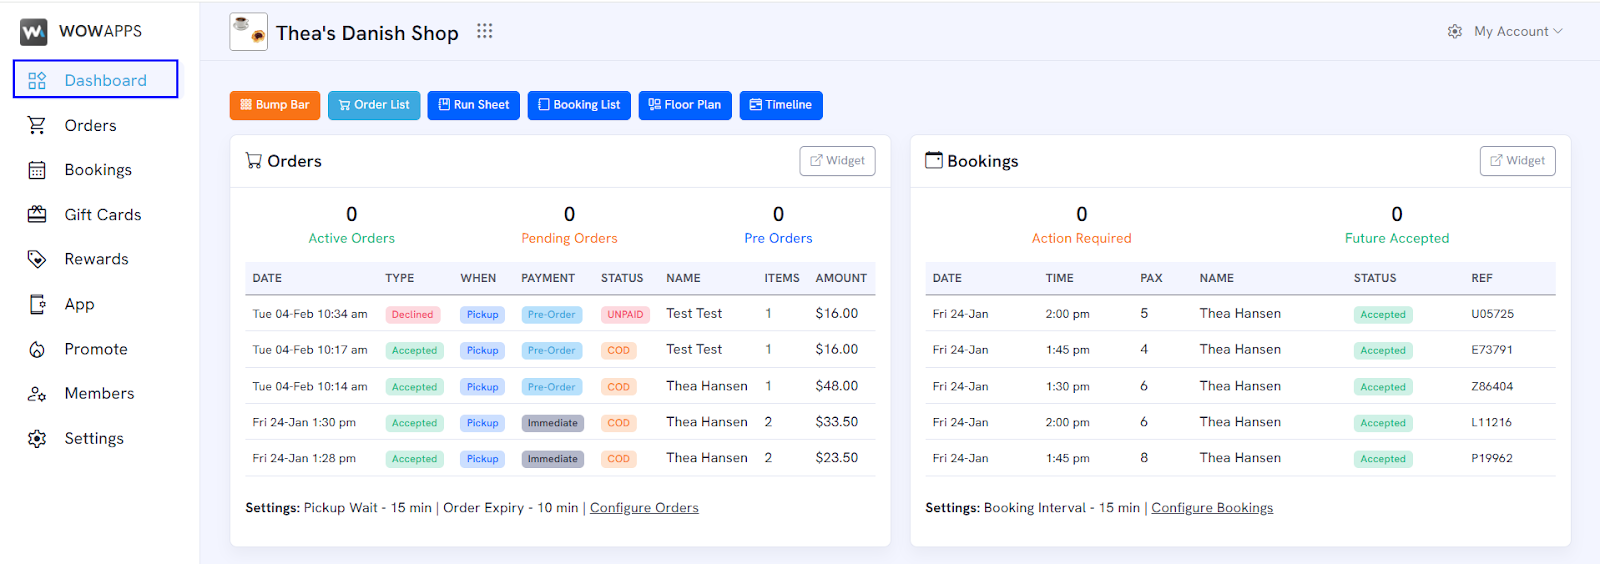Viewport: 1600px width, 564px height.
Task: Click the Bookings calendar icon in sidebar
Action: (37, 170)
